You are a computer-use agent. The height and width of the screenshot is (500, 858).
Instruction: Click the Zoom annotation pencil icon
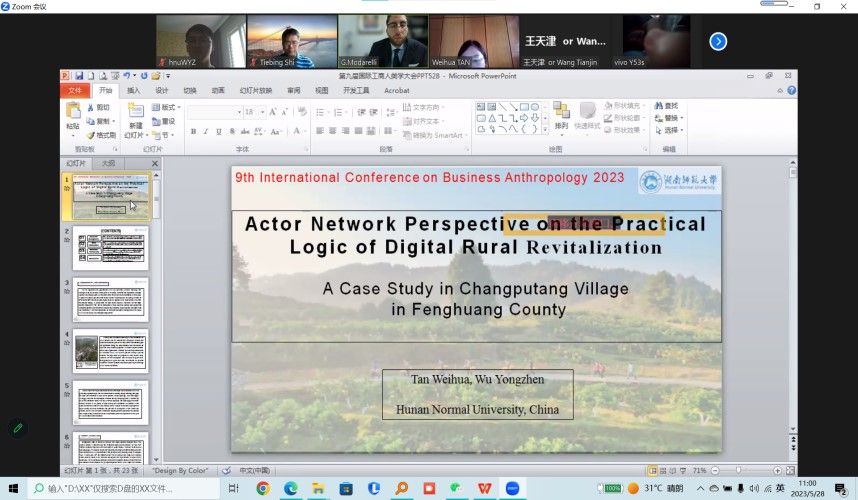click(17, 428)
